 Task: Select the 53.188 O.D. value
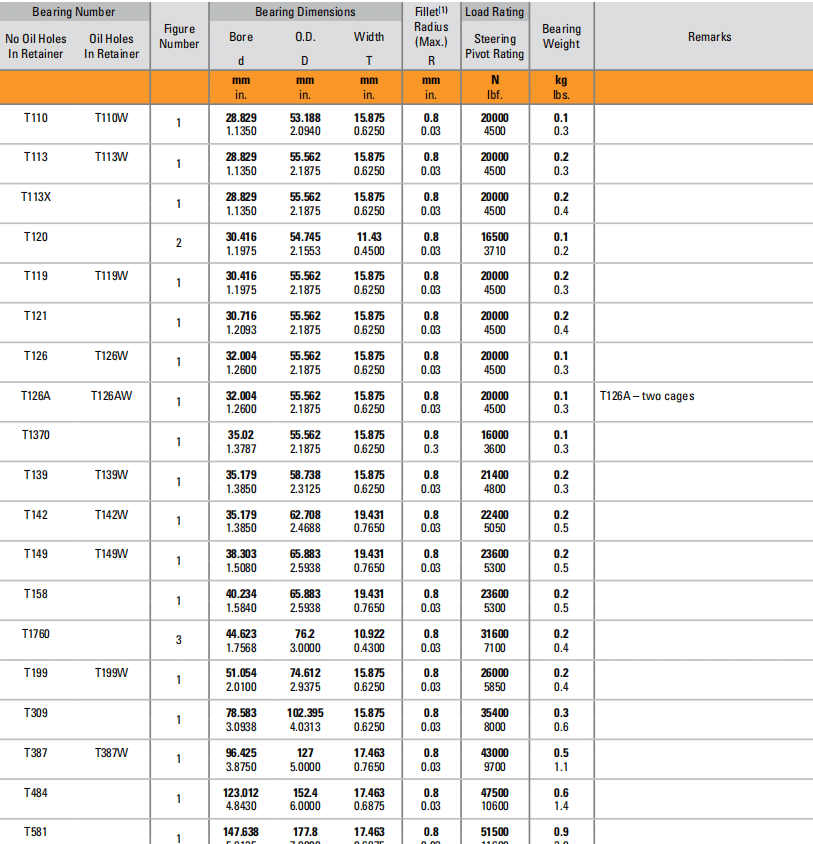click(305, 118)
